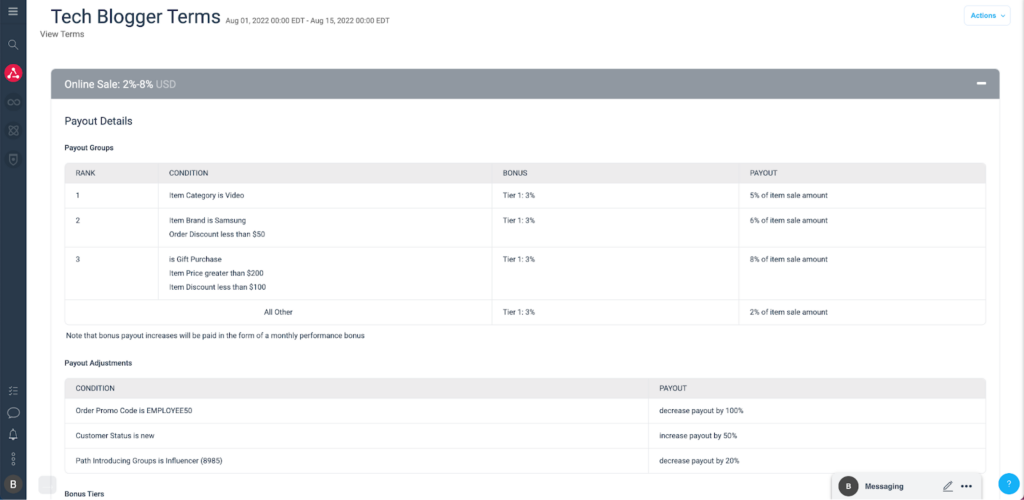This screenshot has width=1024, height=500.
Task: Click the vertical dots sidebar icon
Action: click(x=13, y=459)
